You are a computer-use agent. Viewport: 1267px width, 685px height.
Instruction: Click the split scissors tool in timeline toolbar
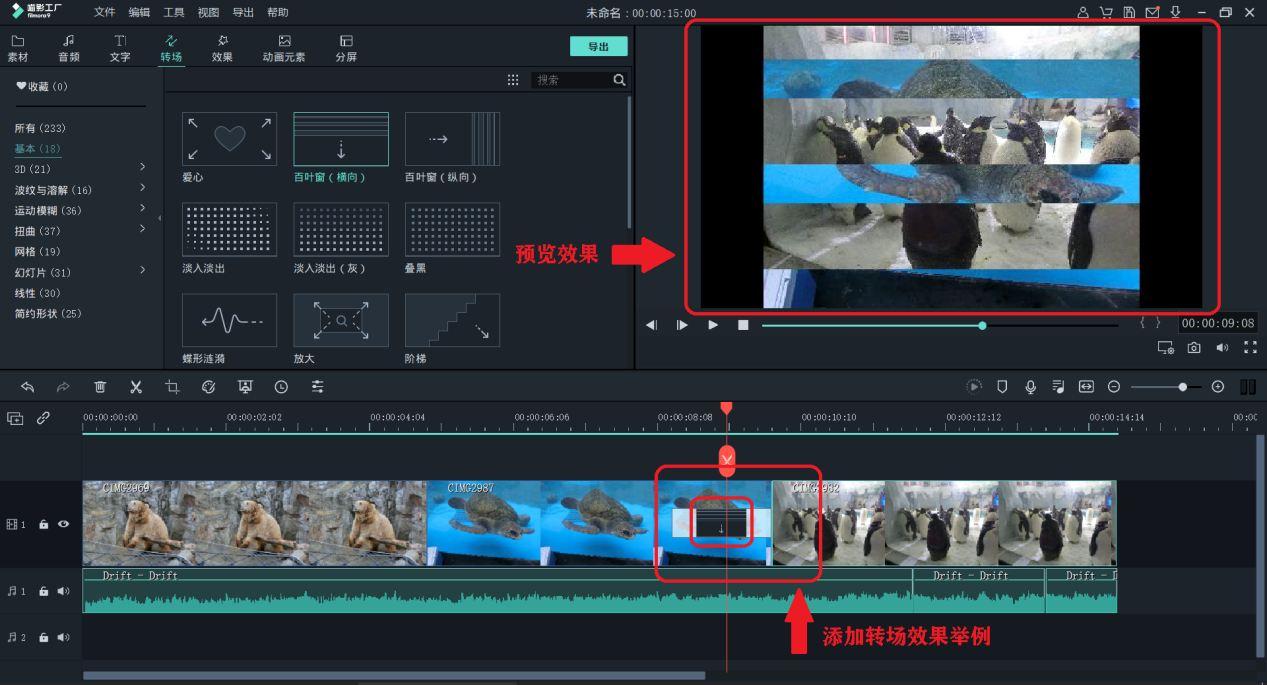pyautogui.click(x=136, y=387)
